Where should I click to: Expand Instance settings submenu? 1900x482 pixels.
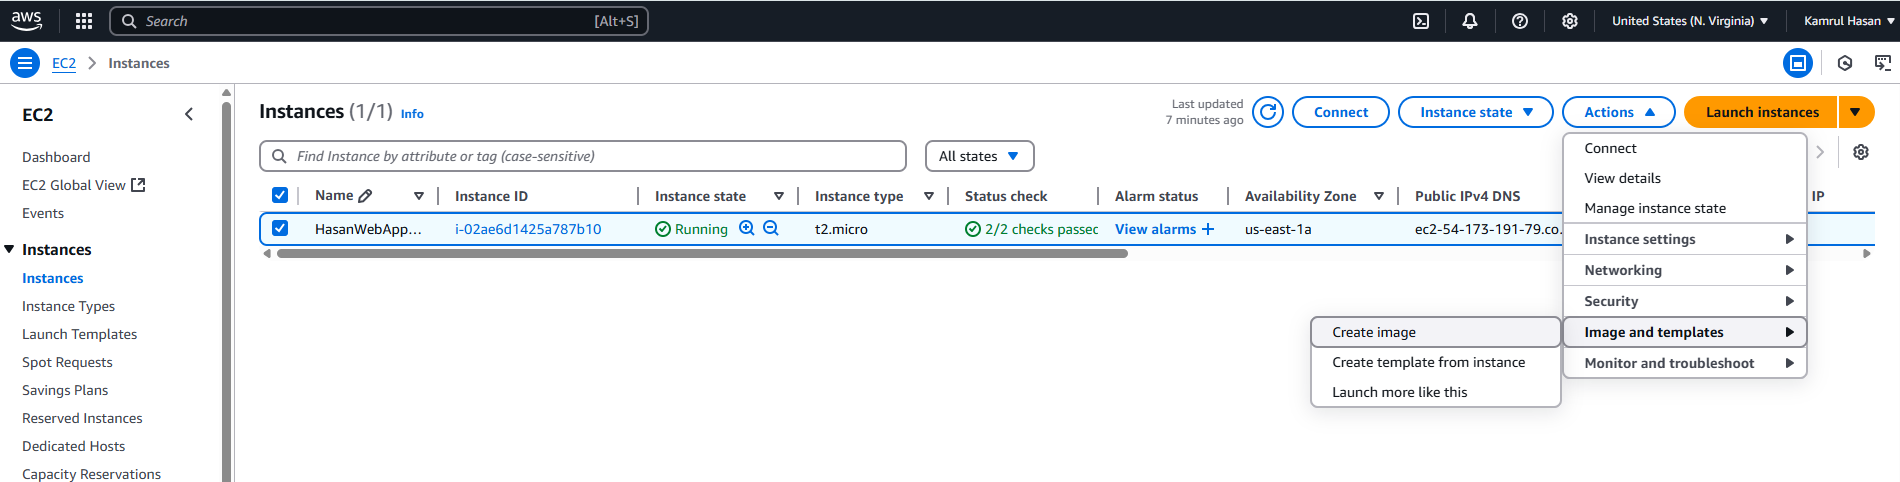[x=1684, y=239]
